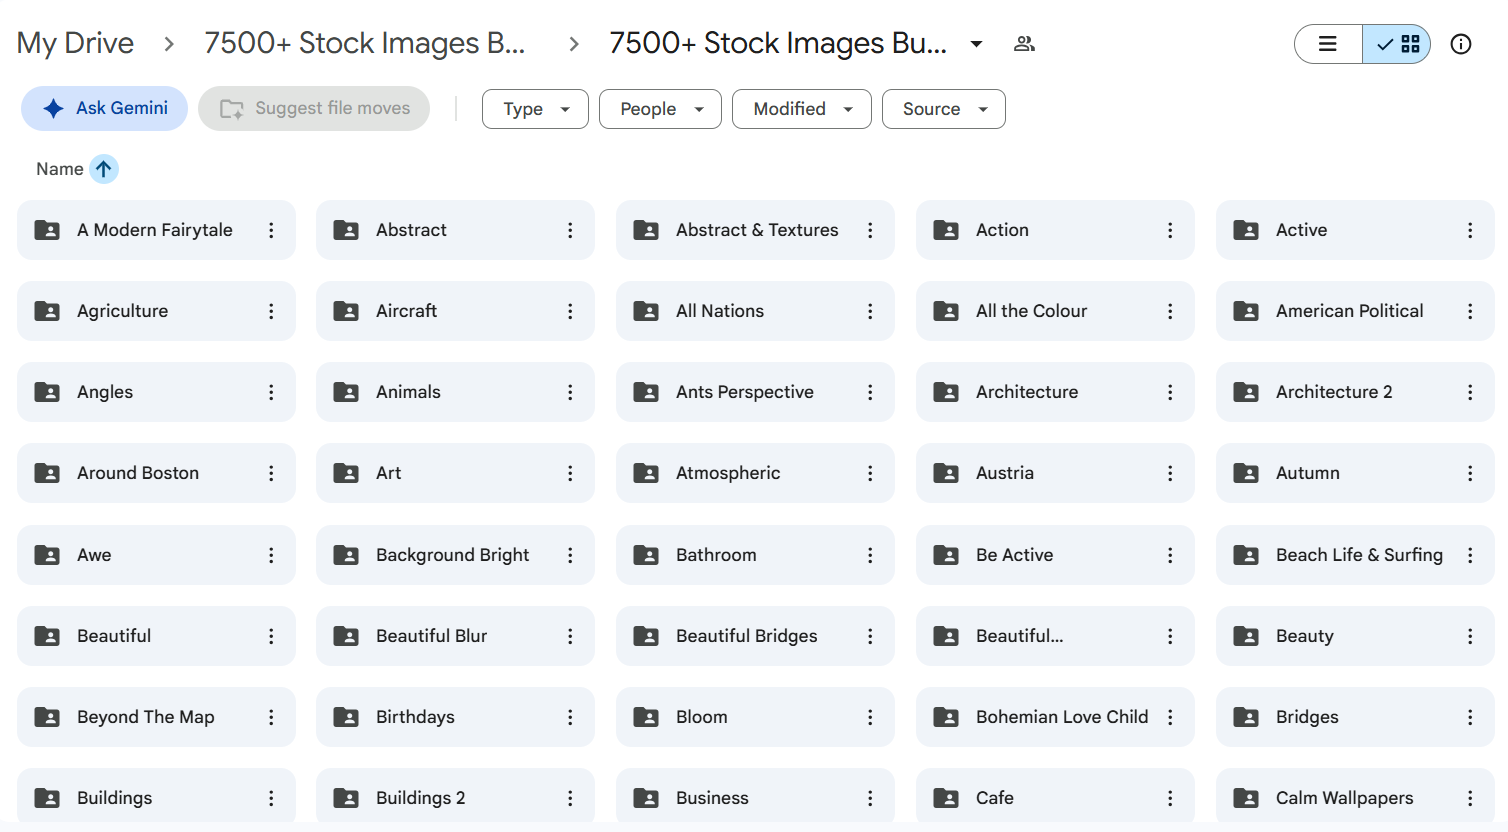The width and height of the screenshot is (1508, 832).
Task: Select the Autumn folder
Action: 1355,473
